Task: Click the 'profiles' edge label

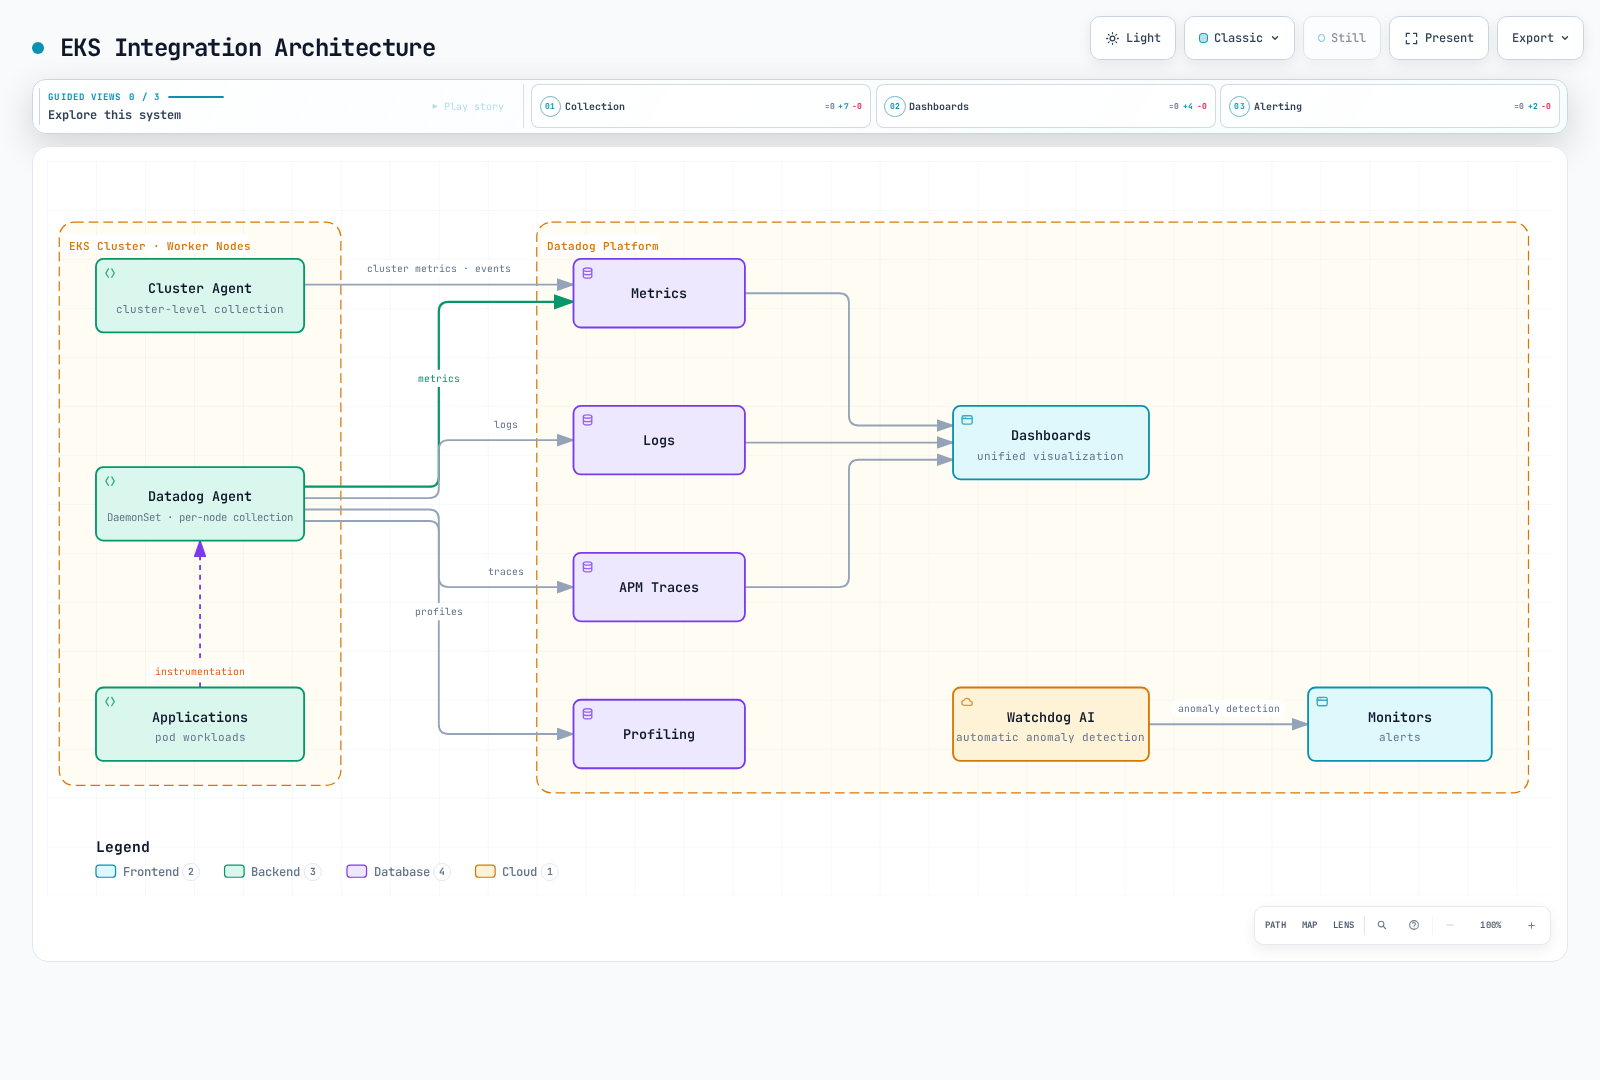Action: tap(439, 612)
